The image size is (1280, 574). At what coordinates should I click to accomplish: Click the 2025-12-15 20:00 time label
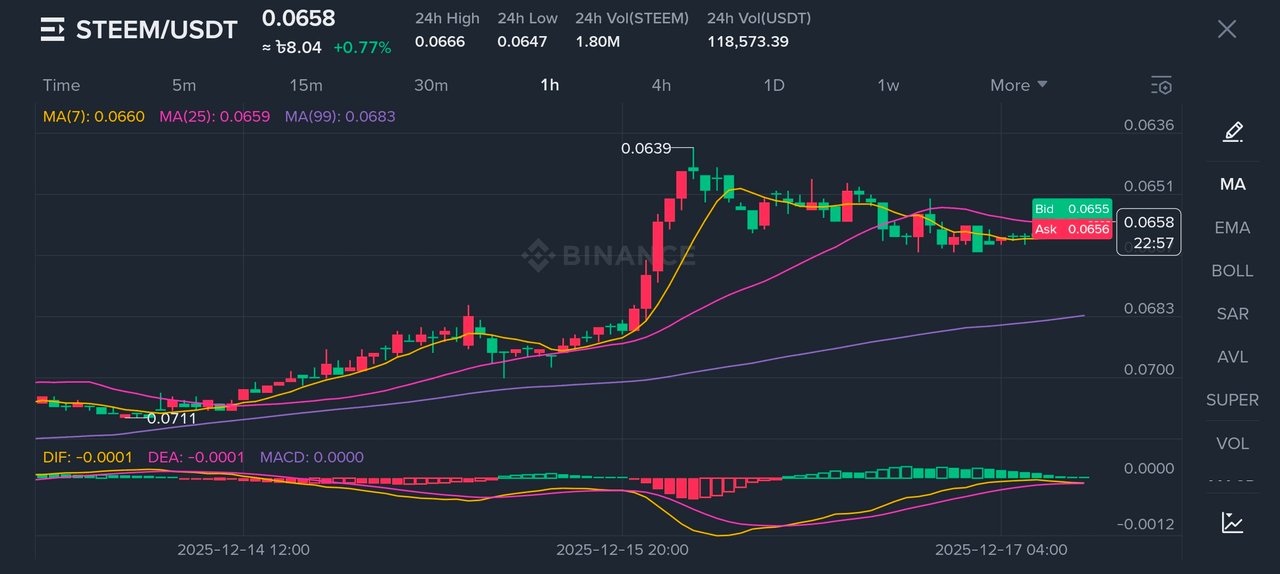tap(622, 549)
